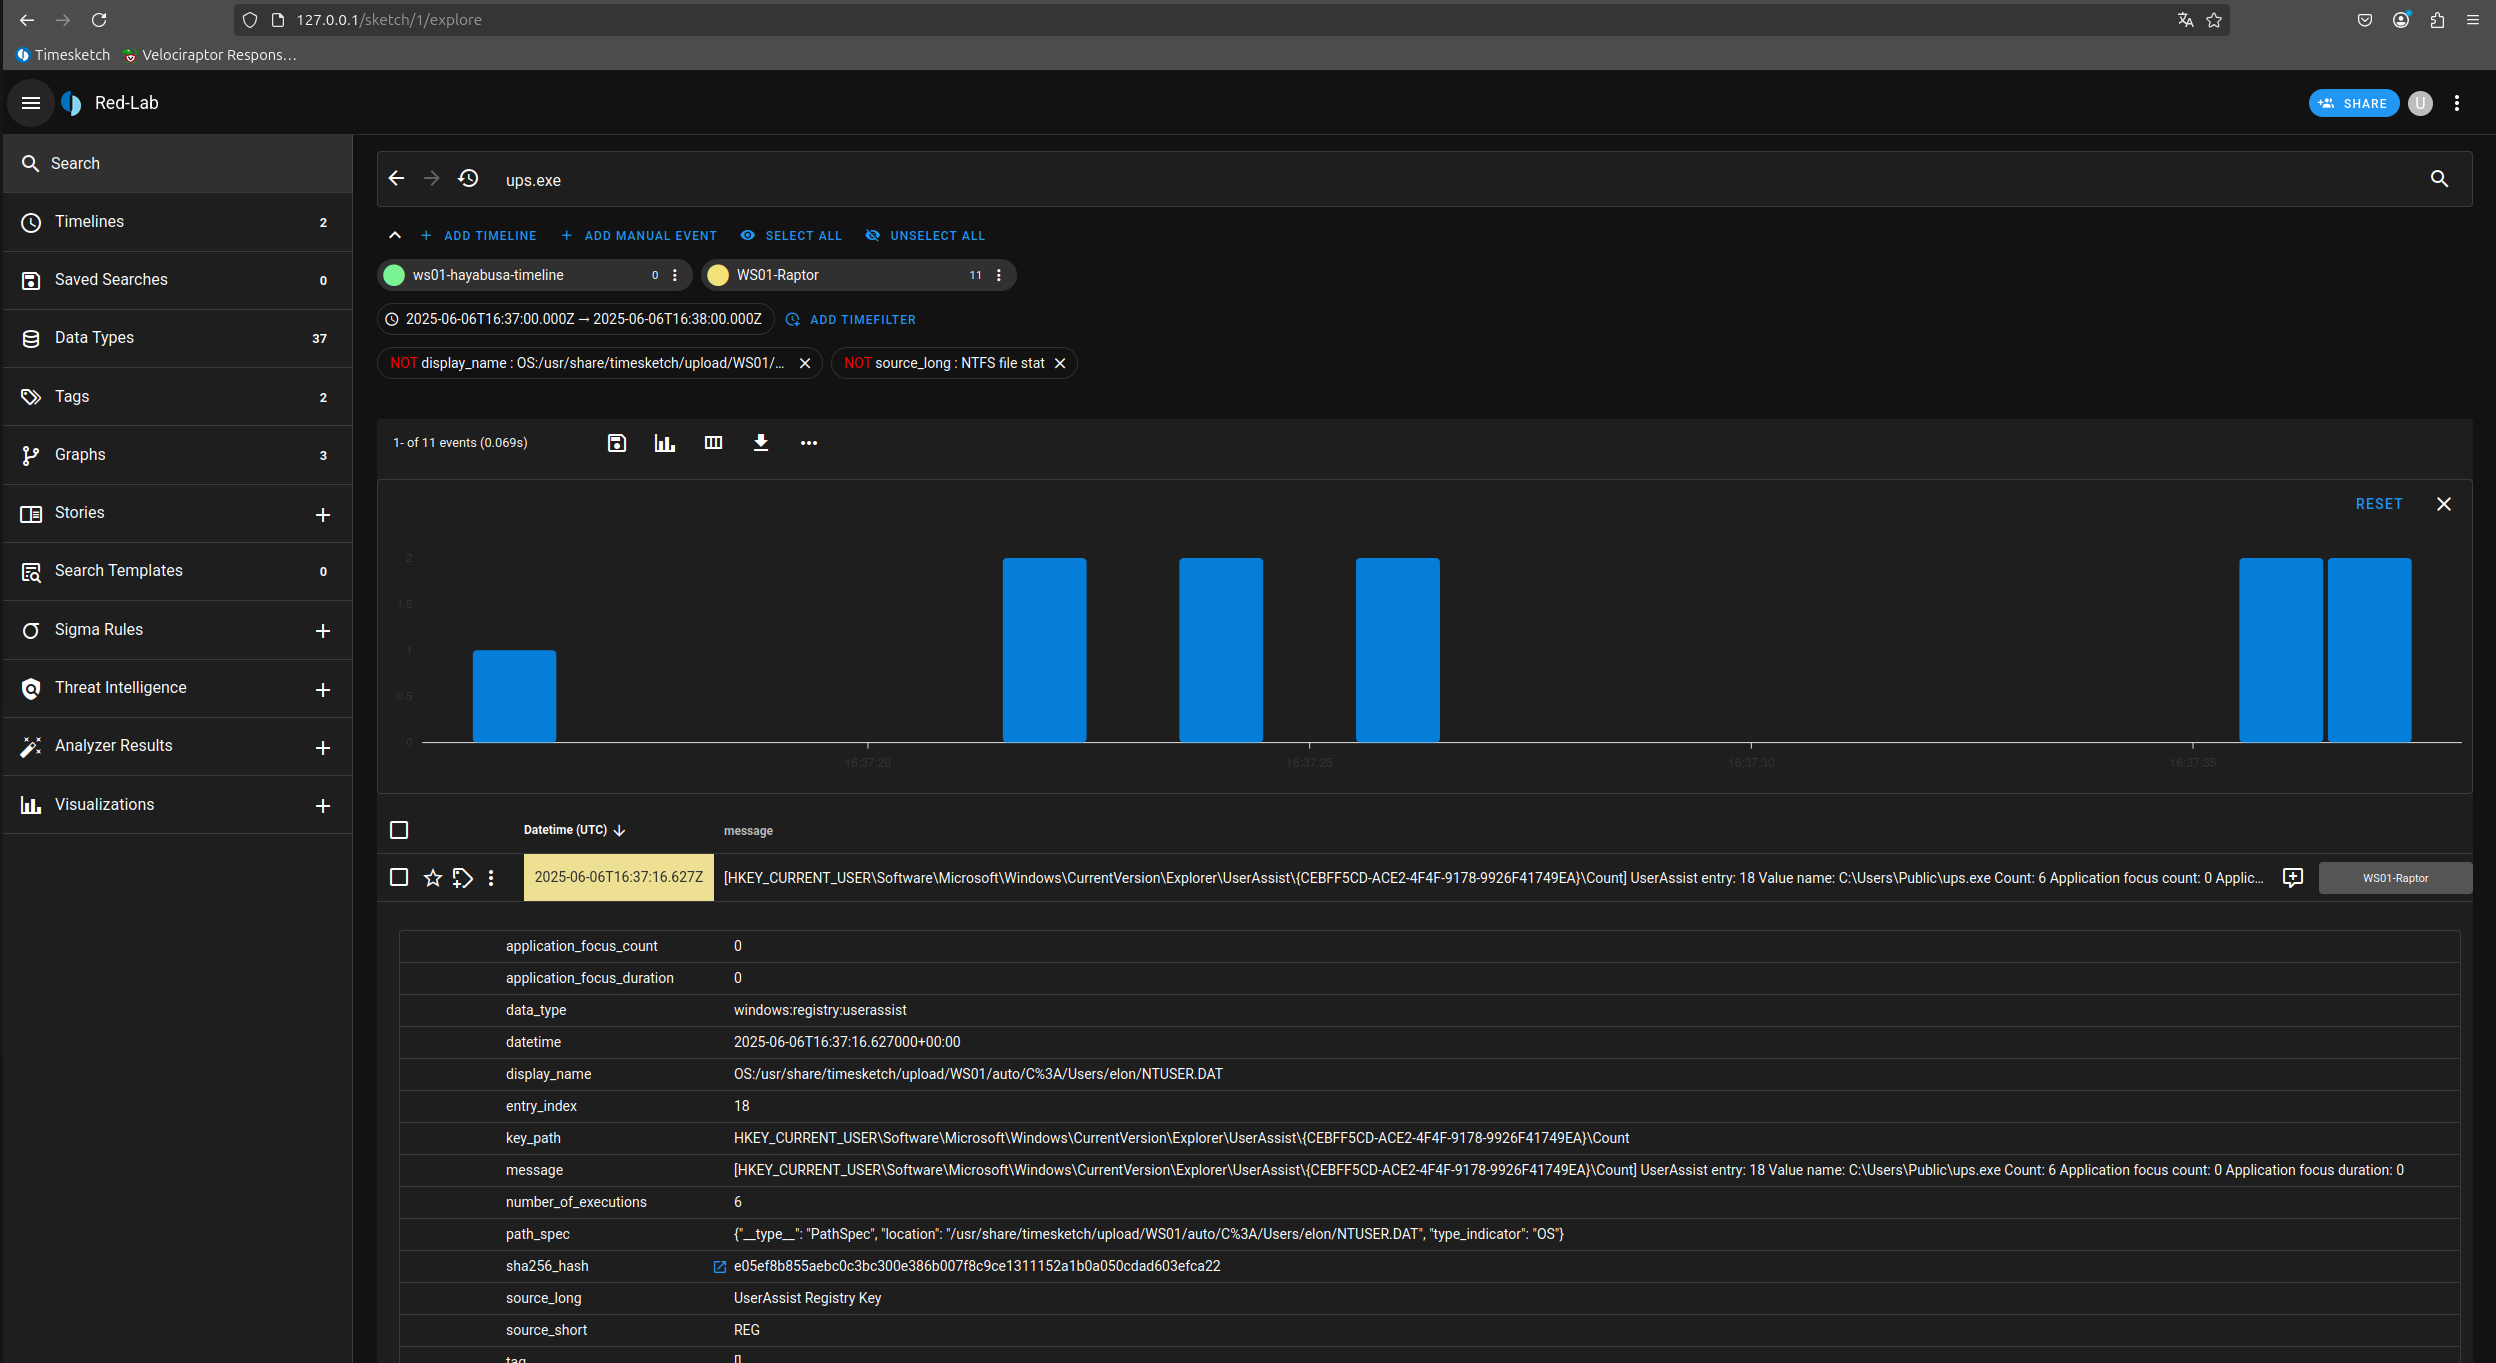Run the search with magnifier icon

pyautogui.click(x=2440, y=179)
